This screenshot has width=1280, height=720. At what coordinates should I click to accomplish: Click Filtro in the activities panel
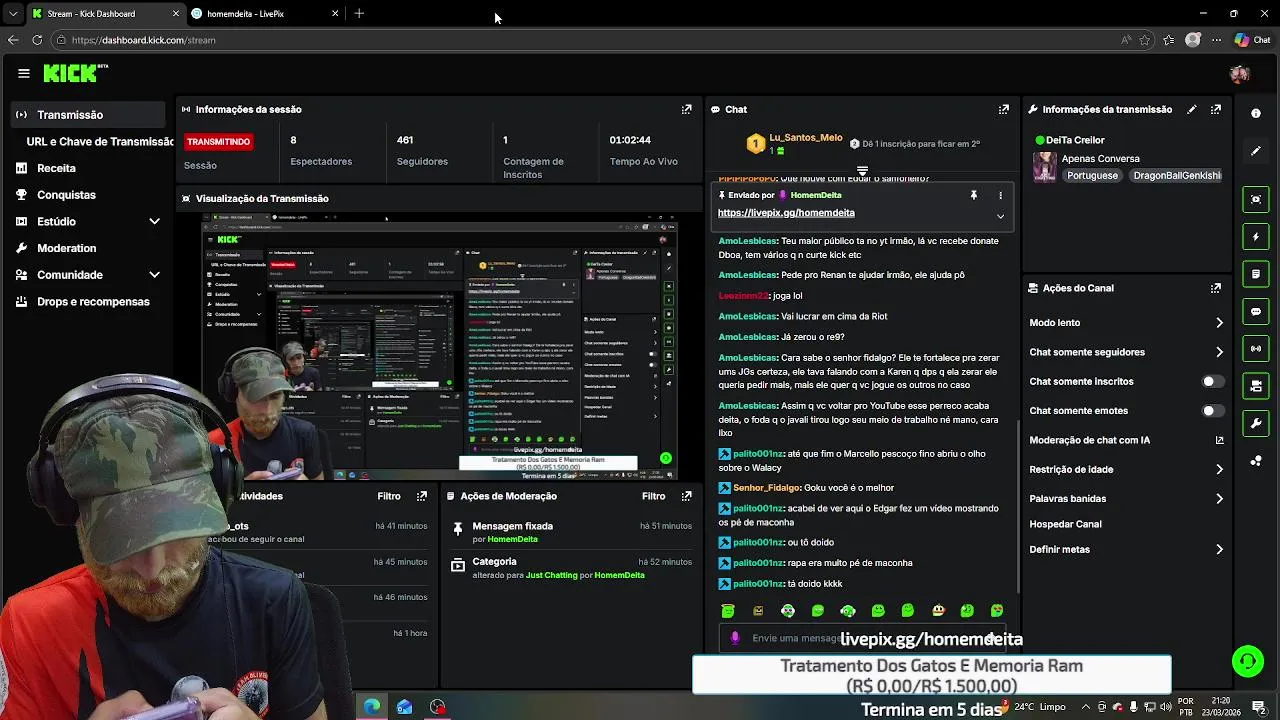pos(389,496)
